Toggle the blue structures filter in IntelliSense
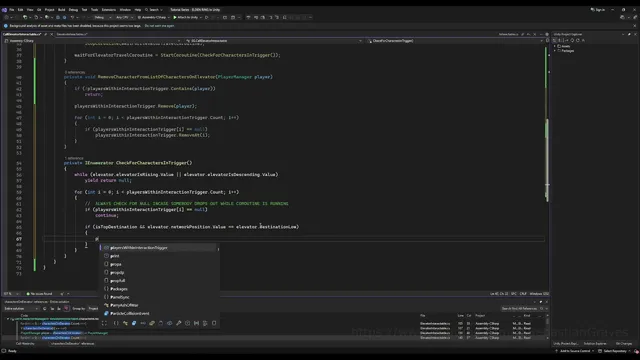 click(x=134, y=323)
